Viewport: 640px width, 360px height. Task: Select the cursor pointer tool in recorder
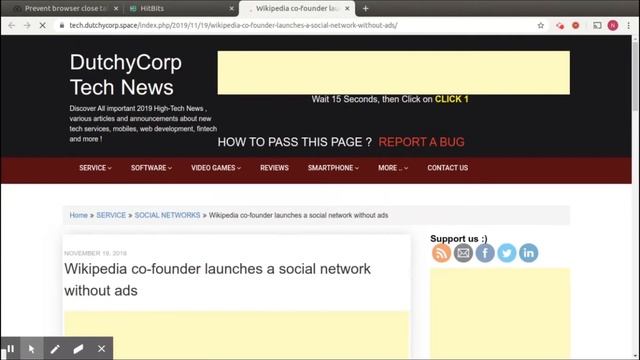coord(32,349)
